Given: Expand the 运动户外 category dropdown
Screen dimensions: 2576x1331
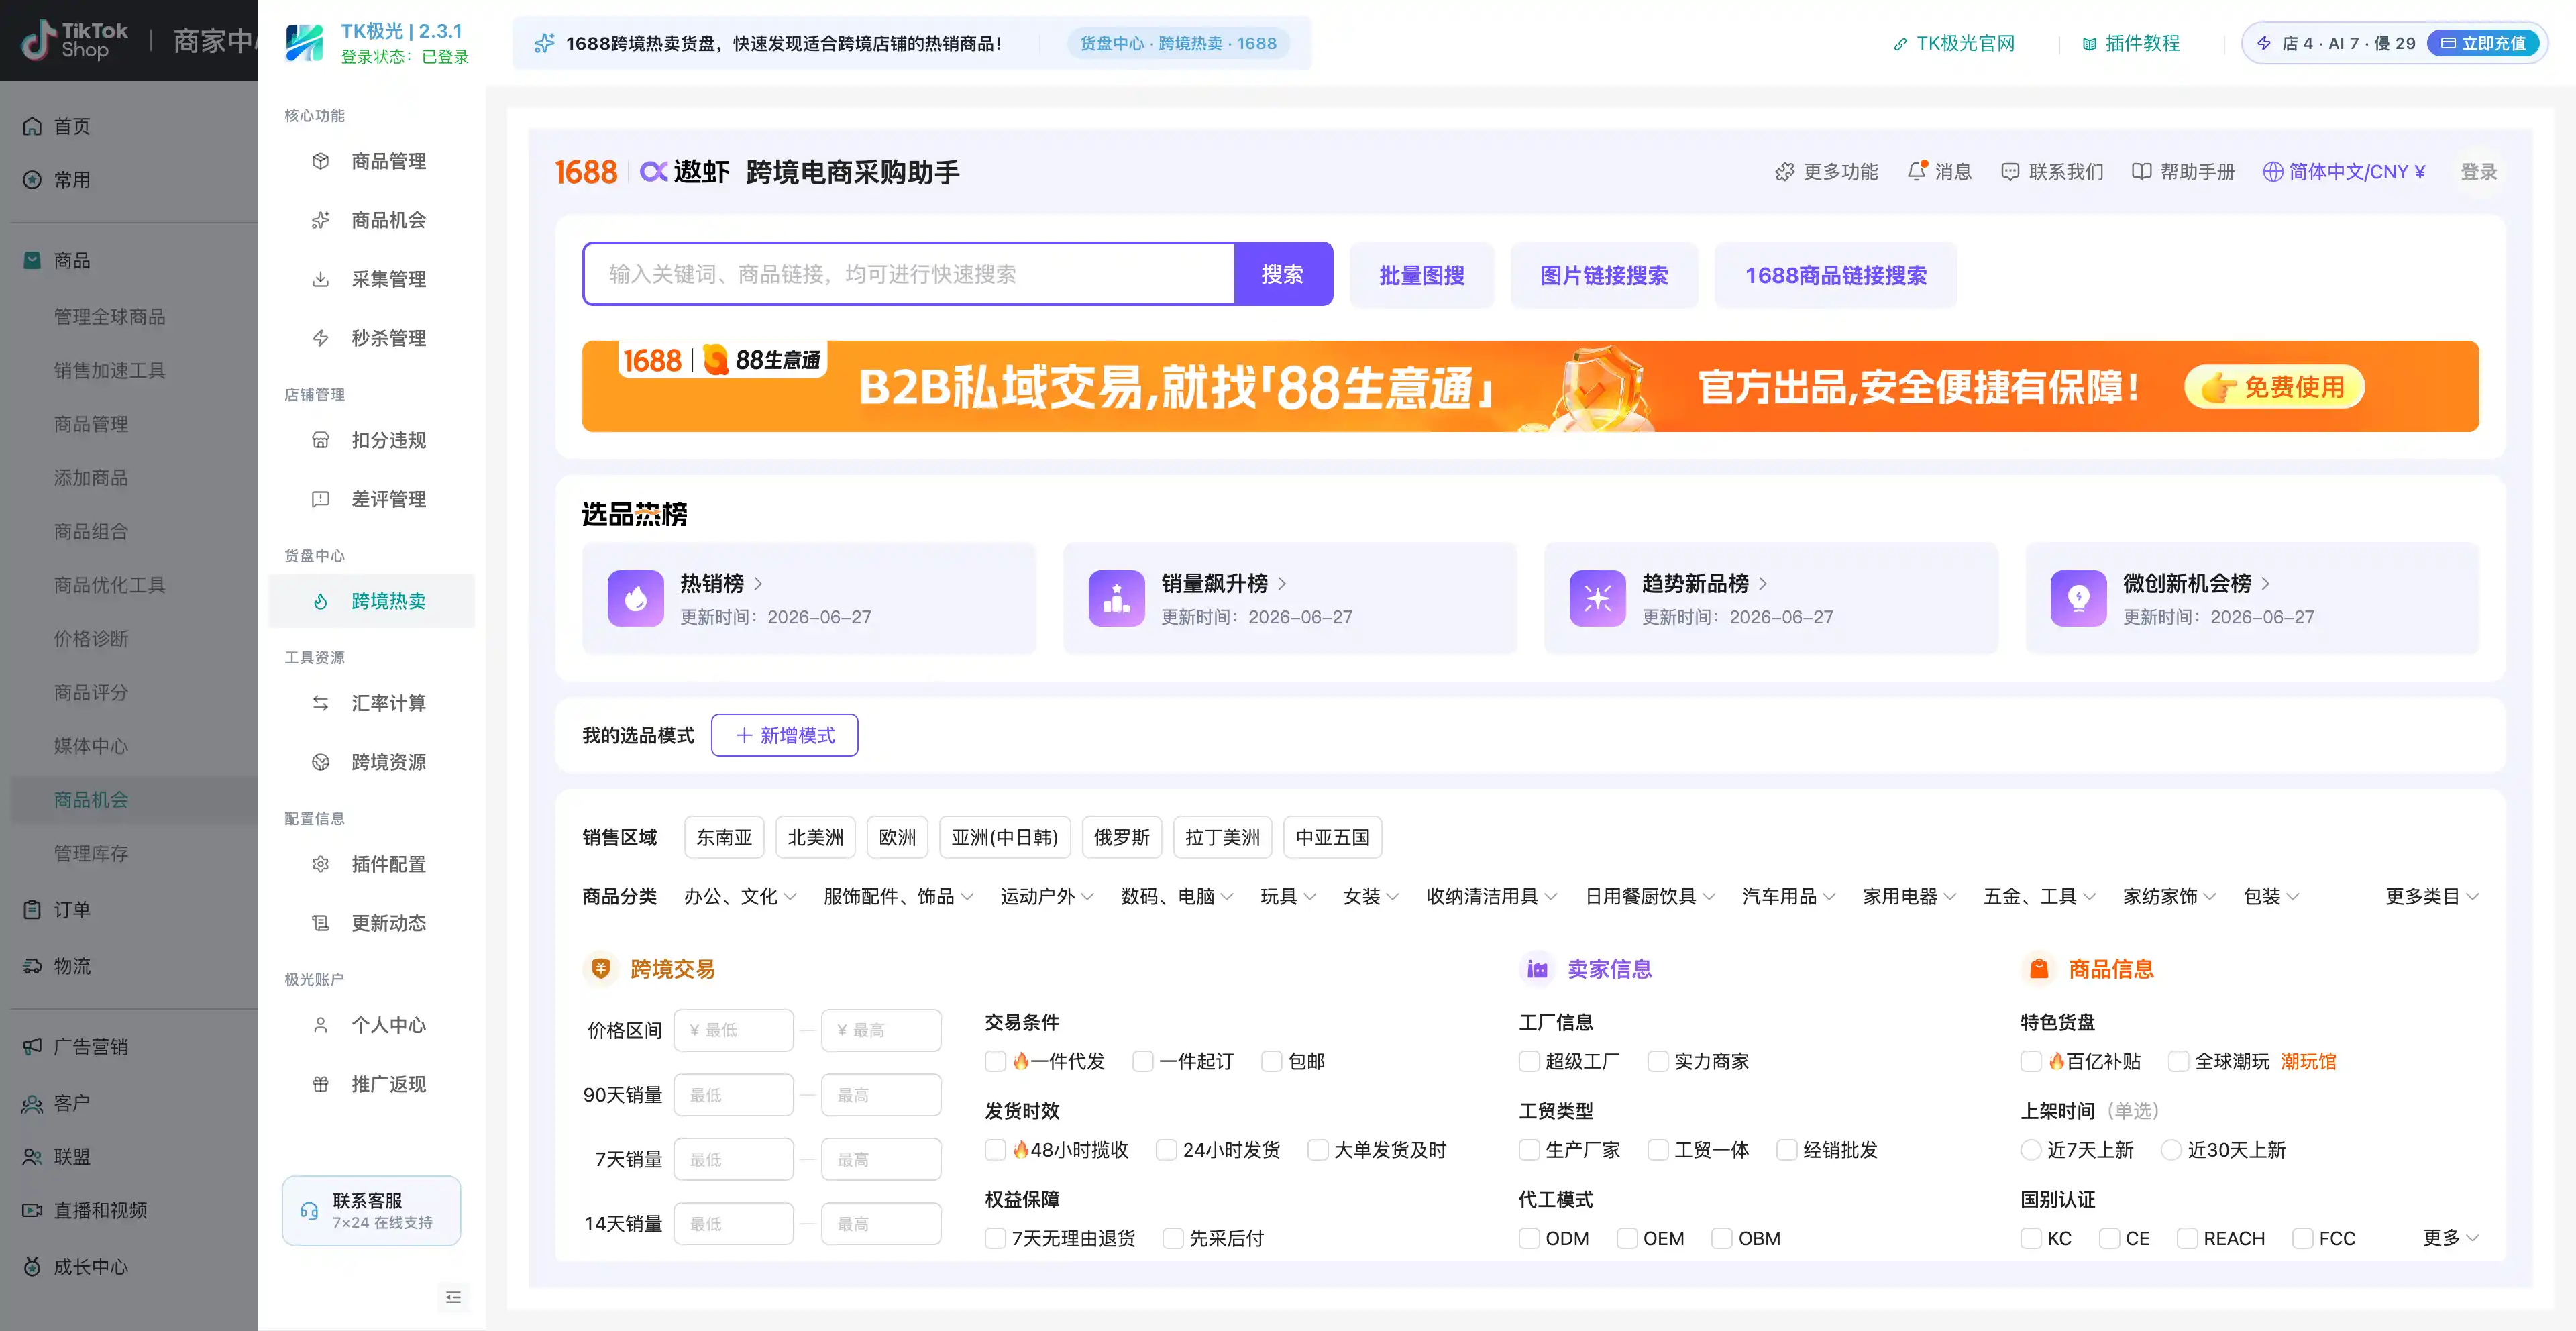Looking at the screenshot, I should pos(1047,896).
